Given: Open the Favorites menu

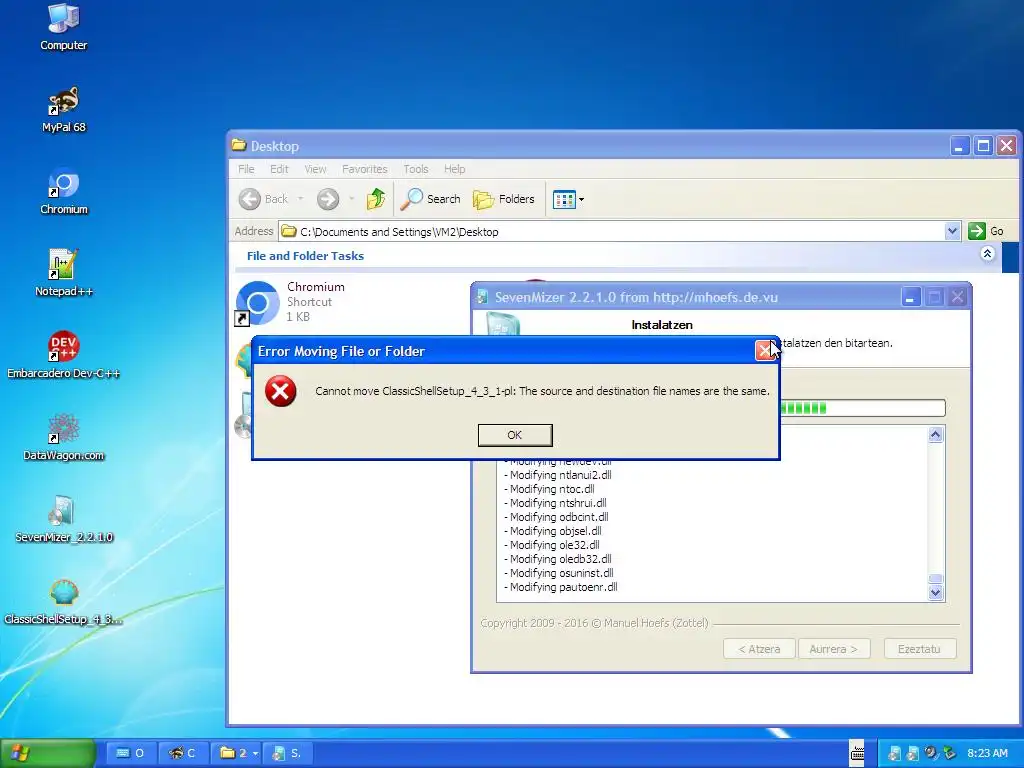Looking at the screenshot, I should pos(364,169).
